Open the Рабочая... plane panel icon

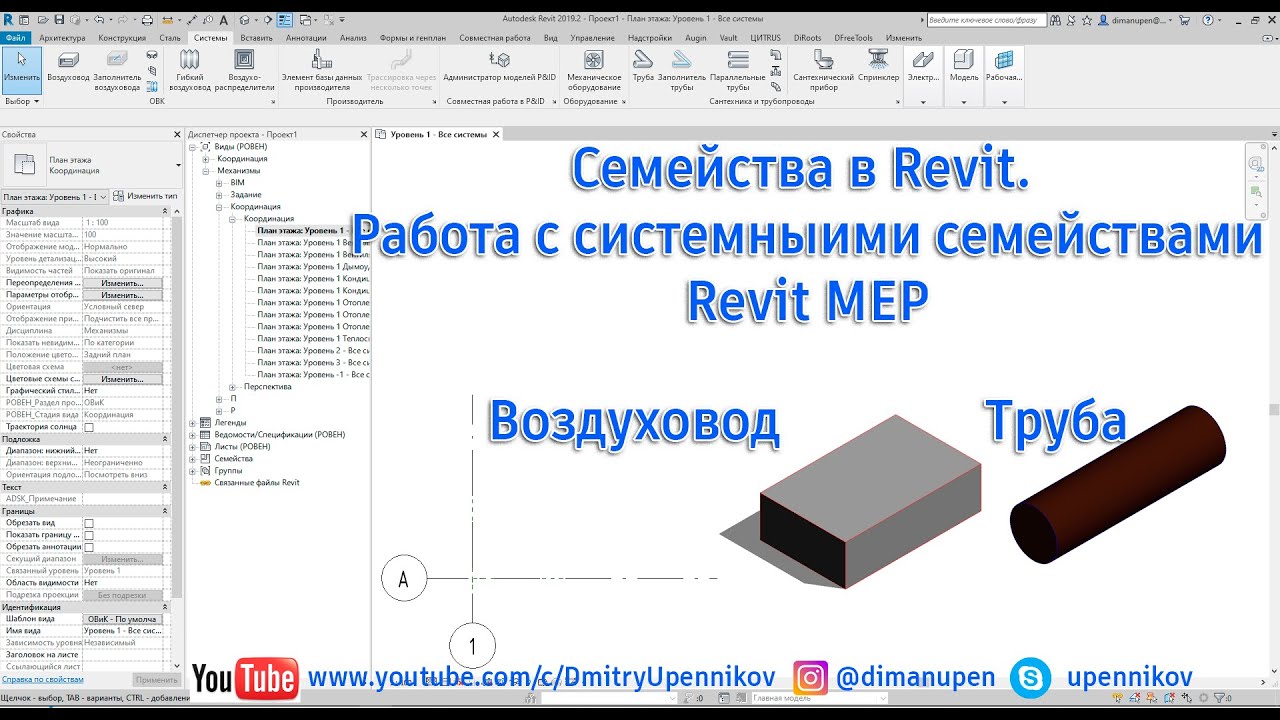(1004, 66)
